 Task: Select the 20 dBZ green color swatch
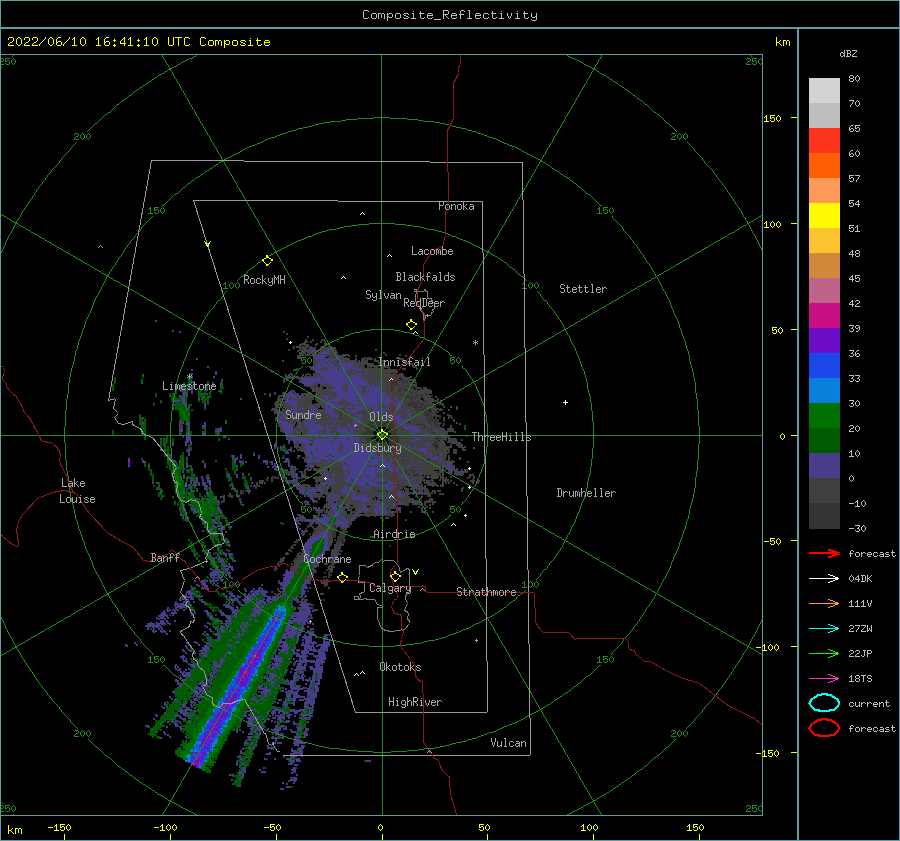tap(824, 441)
